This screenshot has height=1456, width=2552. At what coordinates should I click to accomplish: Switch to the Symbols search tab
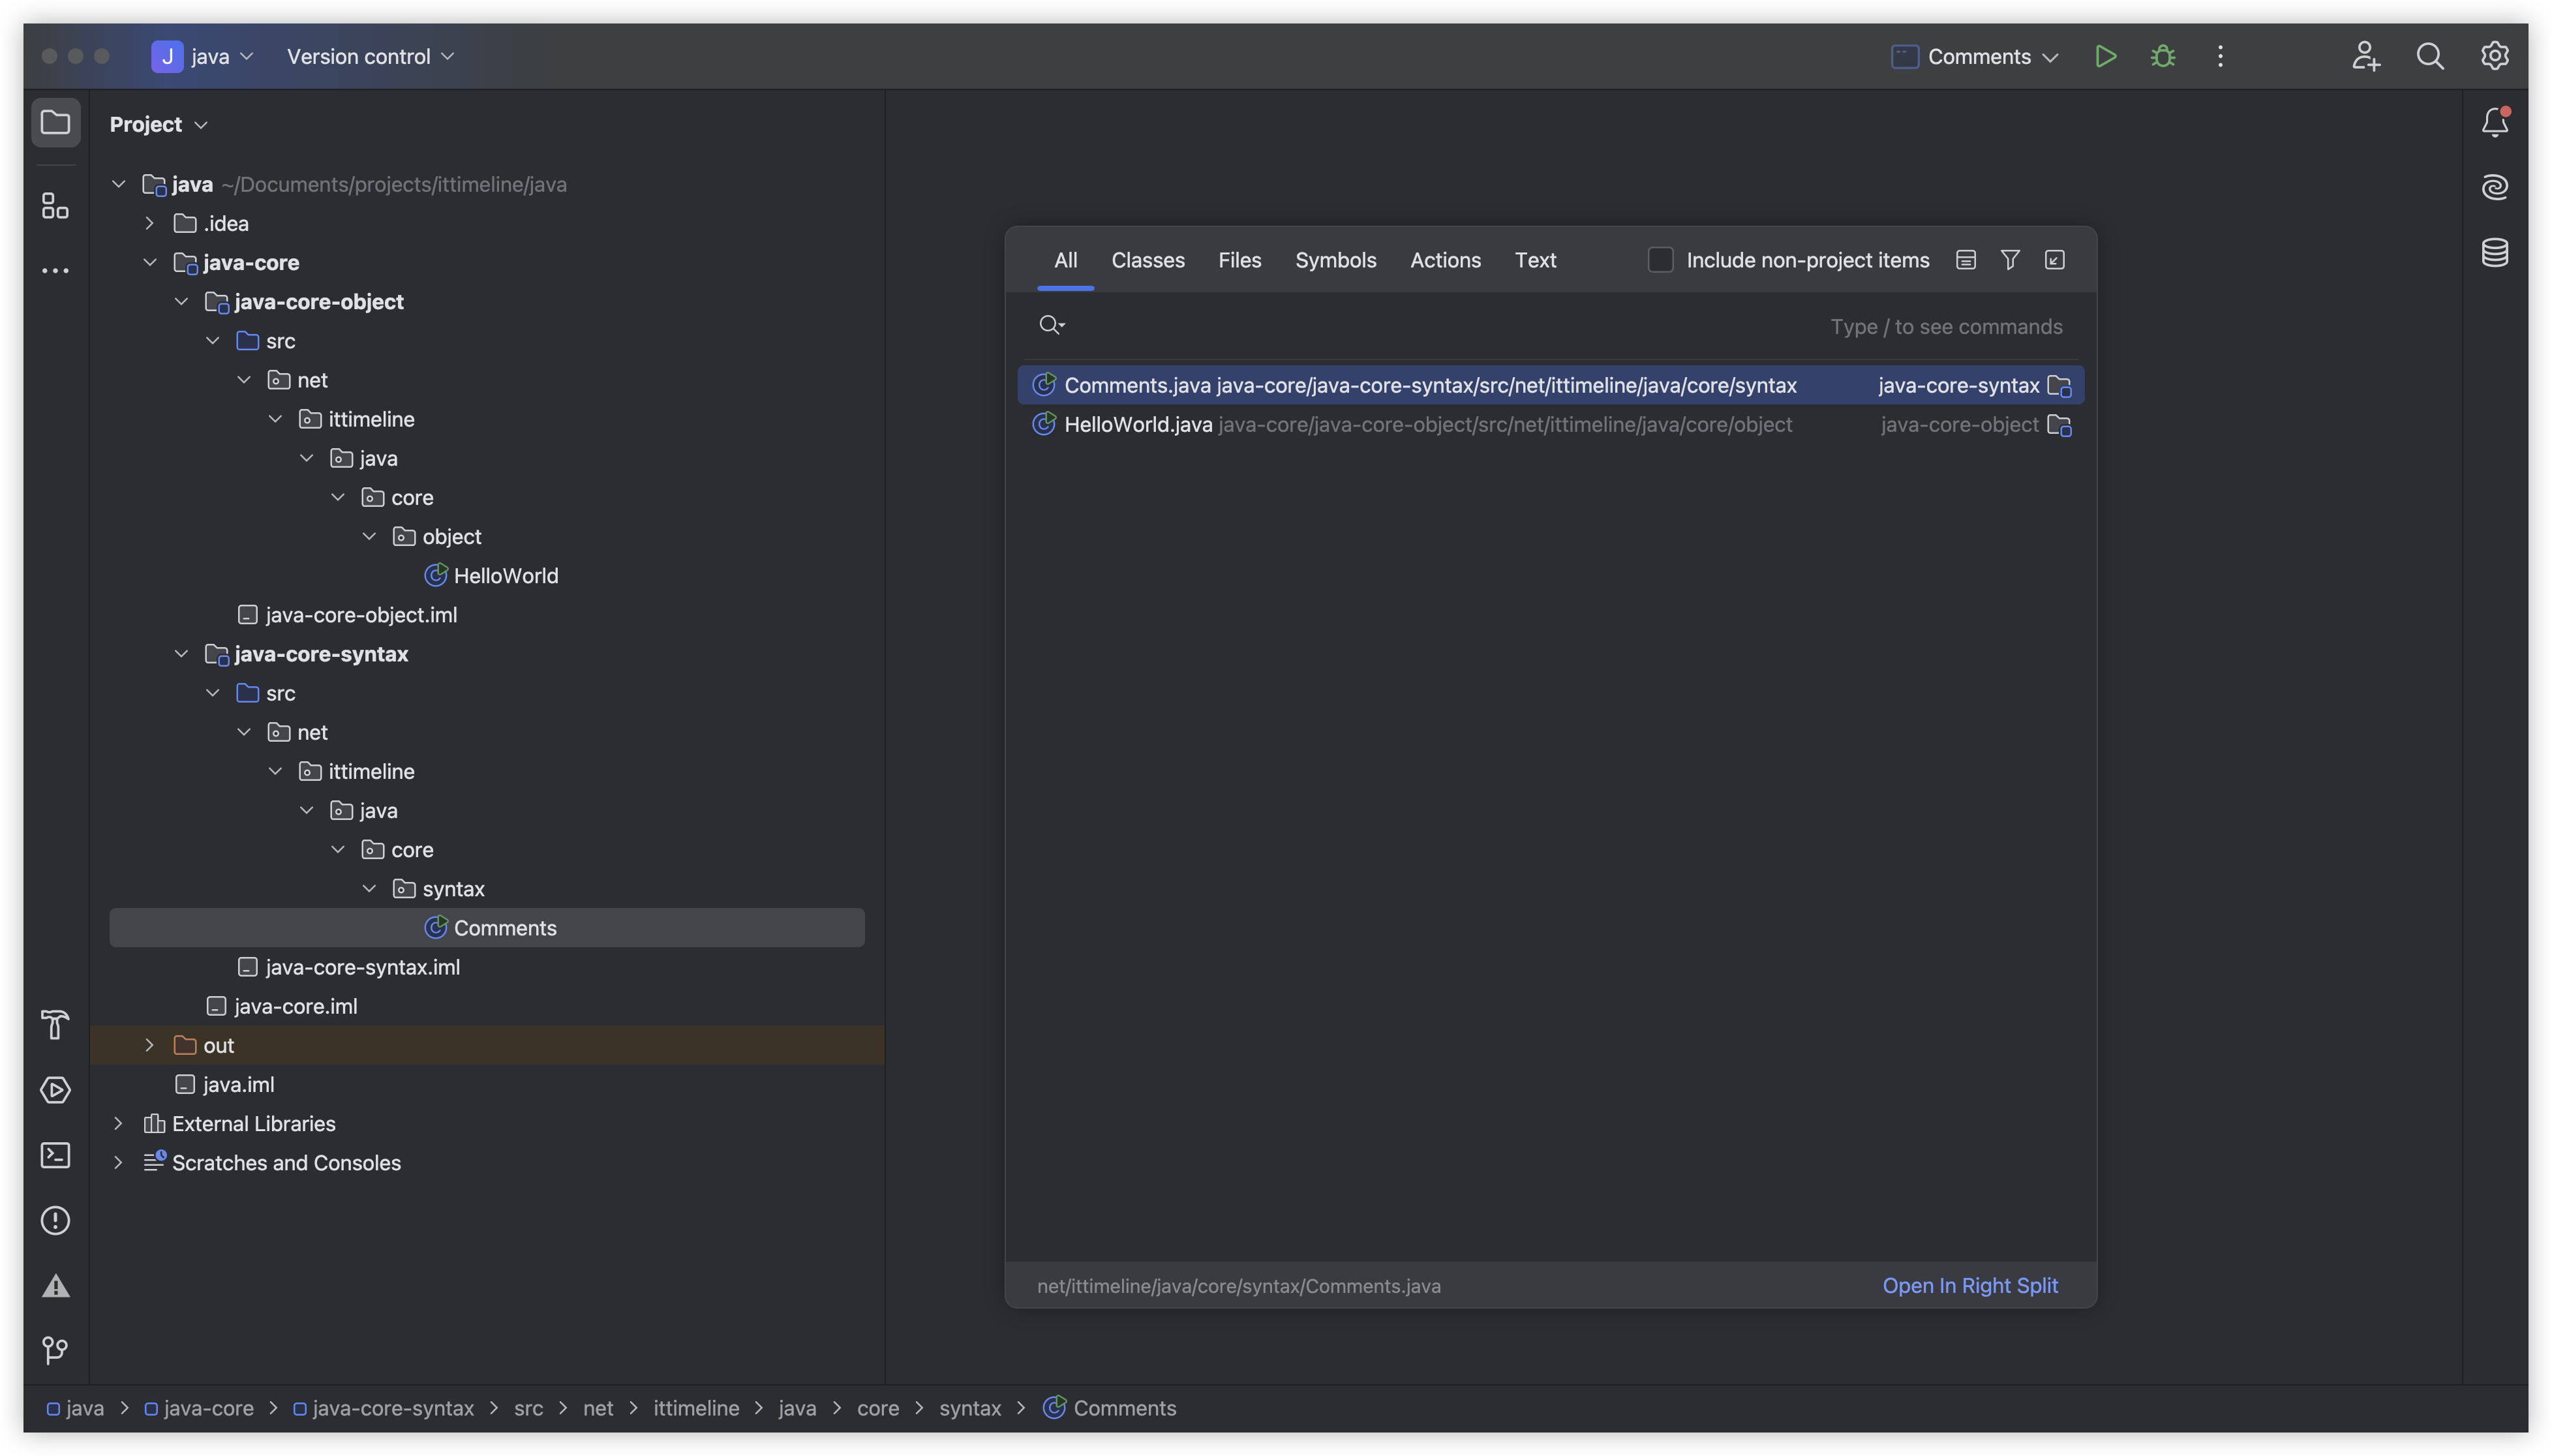pyautogui.click(x=1335, y=260)
